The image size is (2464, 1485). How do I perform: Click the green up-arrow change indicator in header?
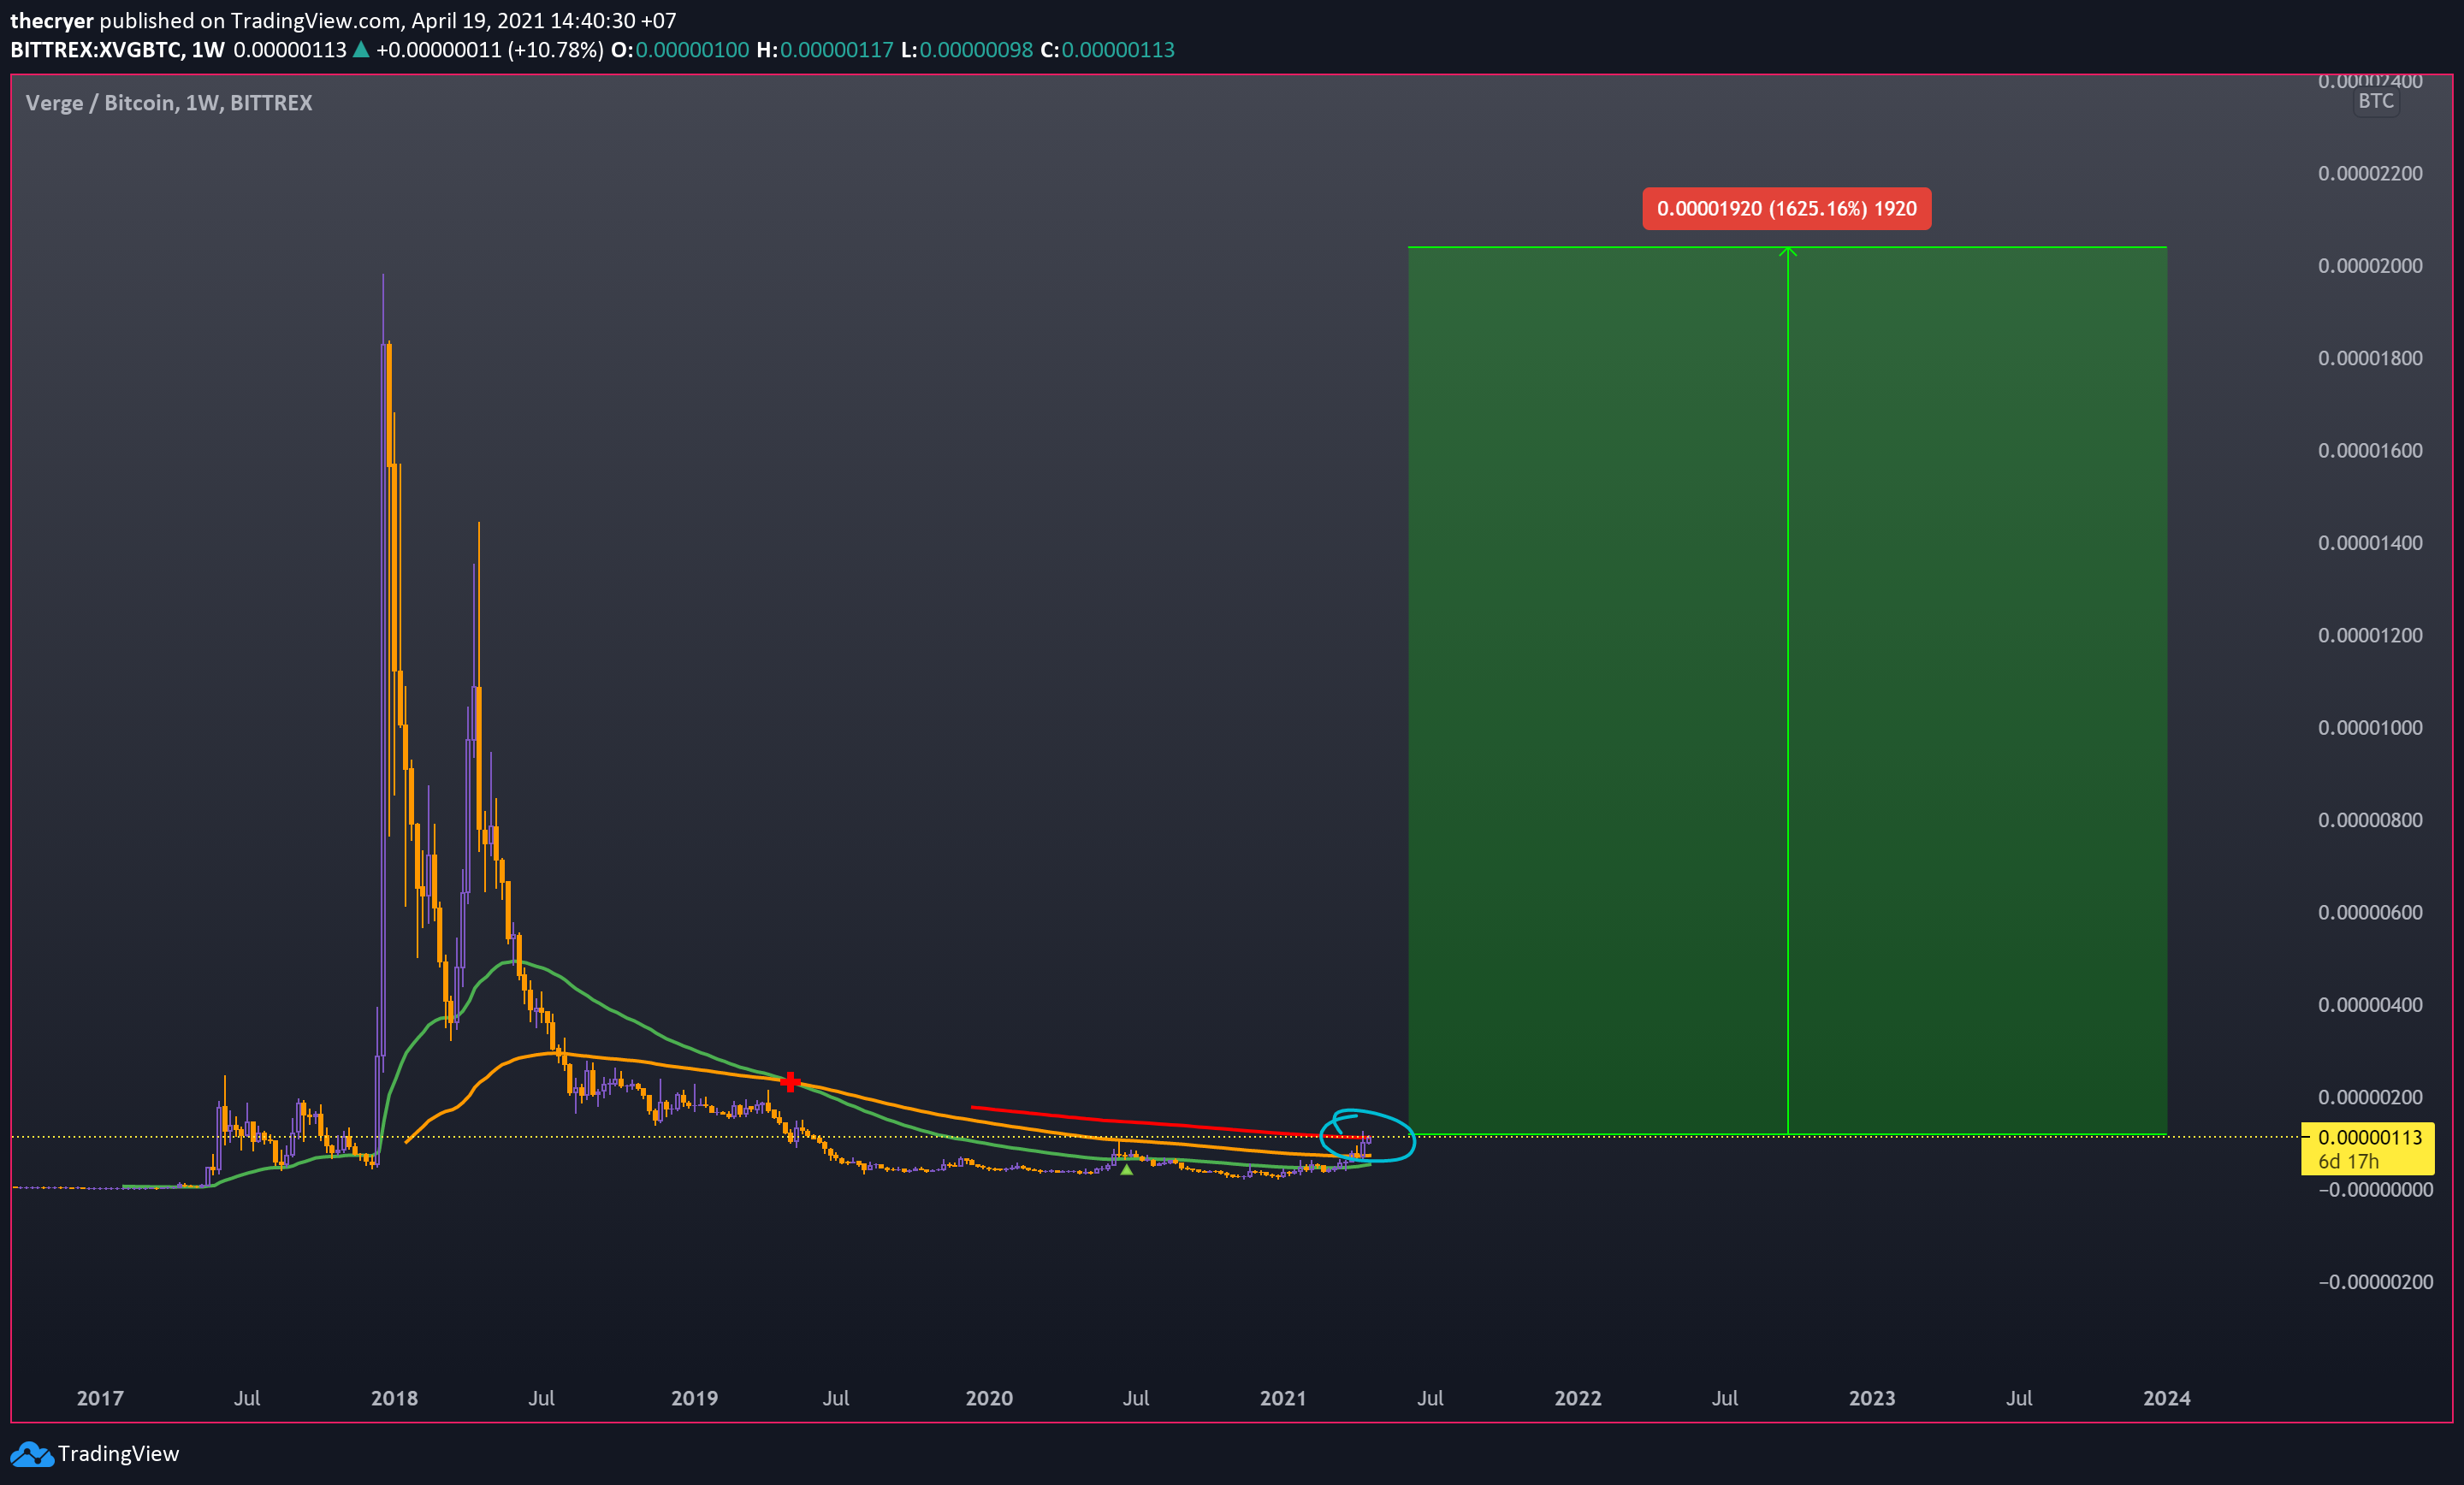[x=361, y=49]
